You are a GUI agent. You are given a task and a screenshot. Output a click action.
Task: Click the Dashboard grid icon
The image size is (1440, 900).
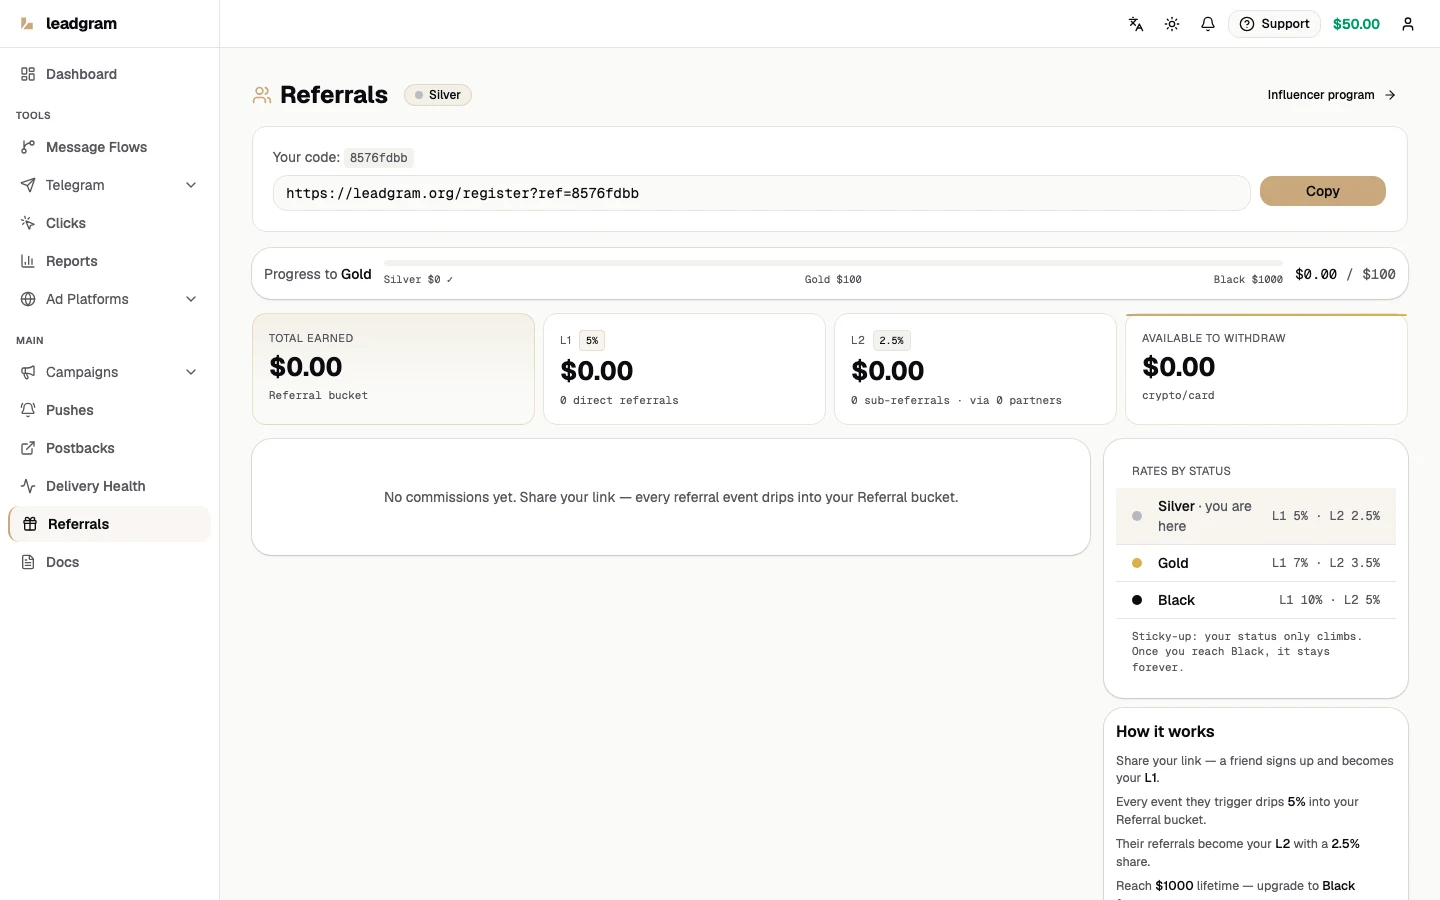click(28, 74)
